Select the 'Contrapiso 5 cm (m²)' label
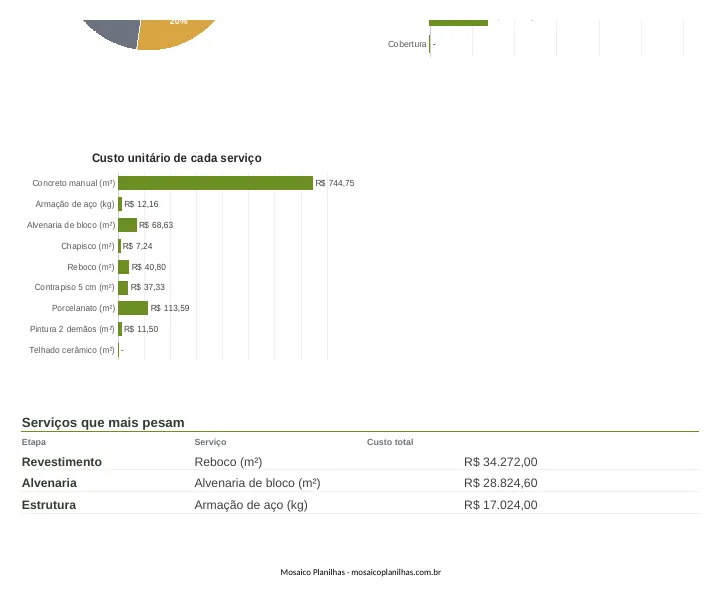This screenshot has width=719, height=597. coord(74,287)
